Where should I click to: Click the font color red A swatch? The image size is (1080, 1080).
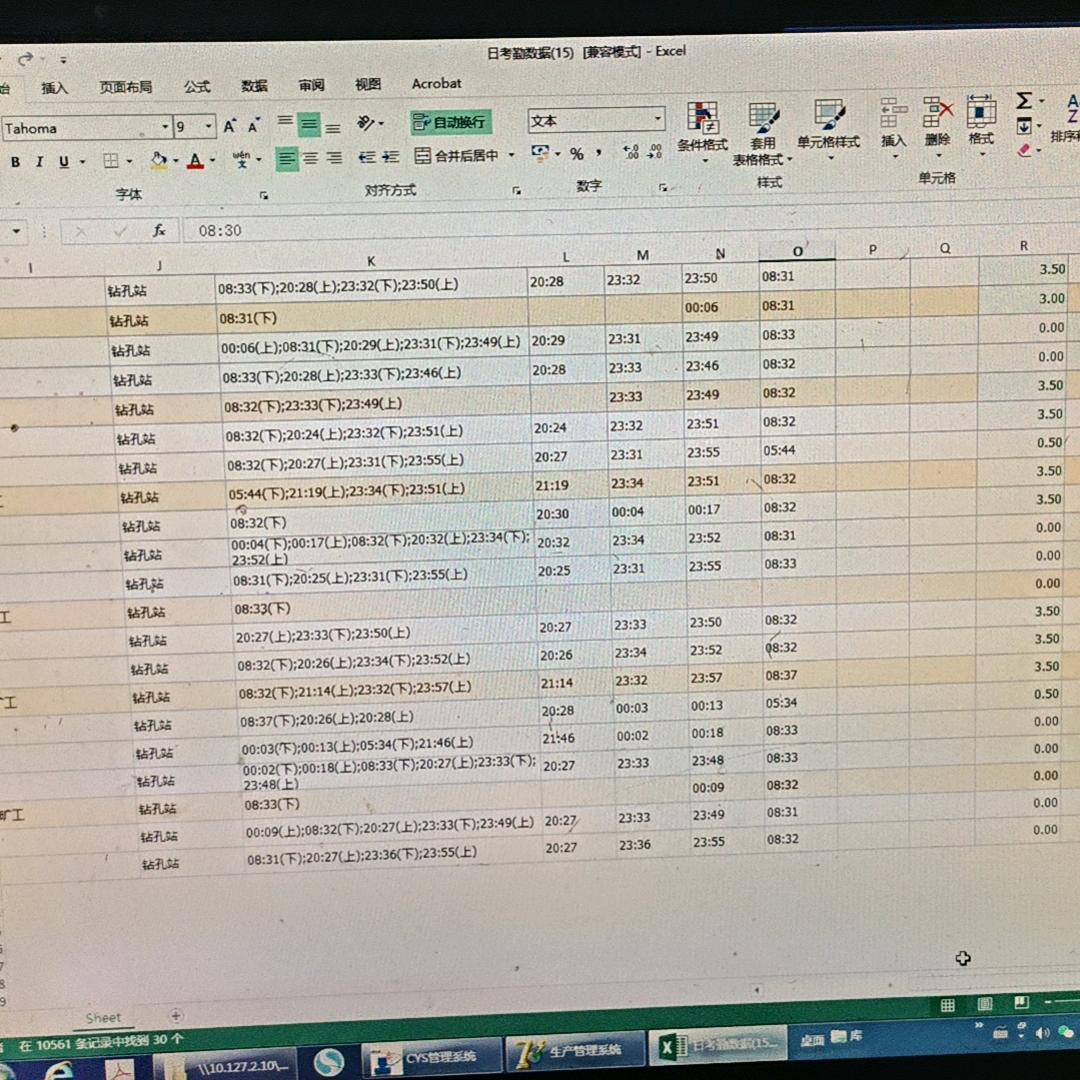point(195,160)
